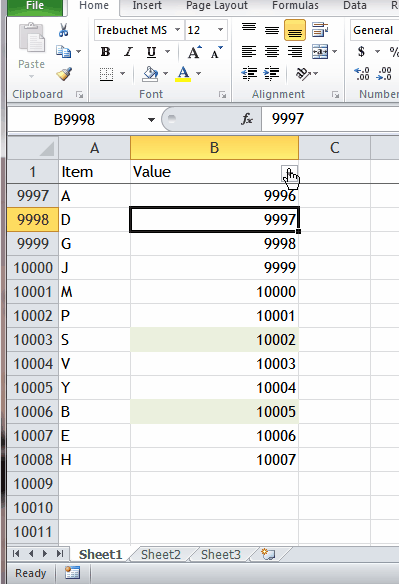Go to first sheet navigation arrow
399x584 pixels.
(16, 554)
